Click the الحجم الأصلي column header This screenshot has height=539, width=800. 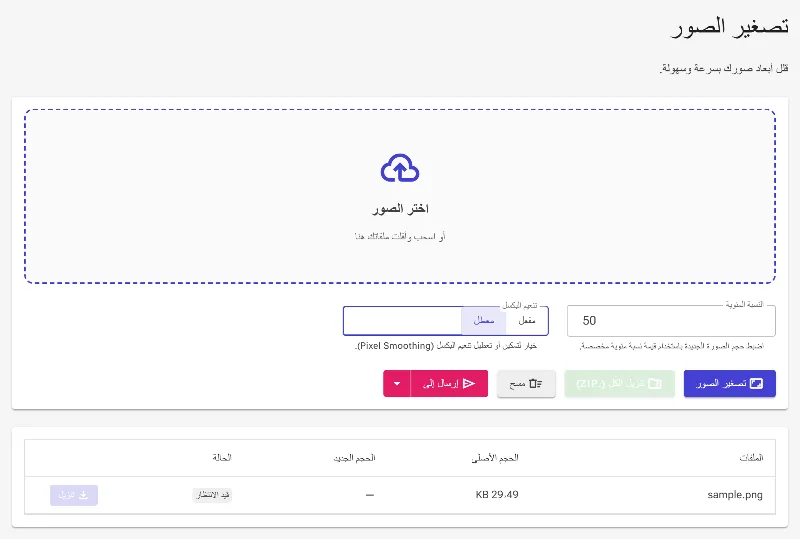tap(495, 458)
